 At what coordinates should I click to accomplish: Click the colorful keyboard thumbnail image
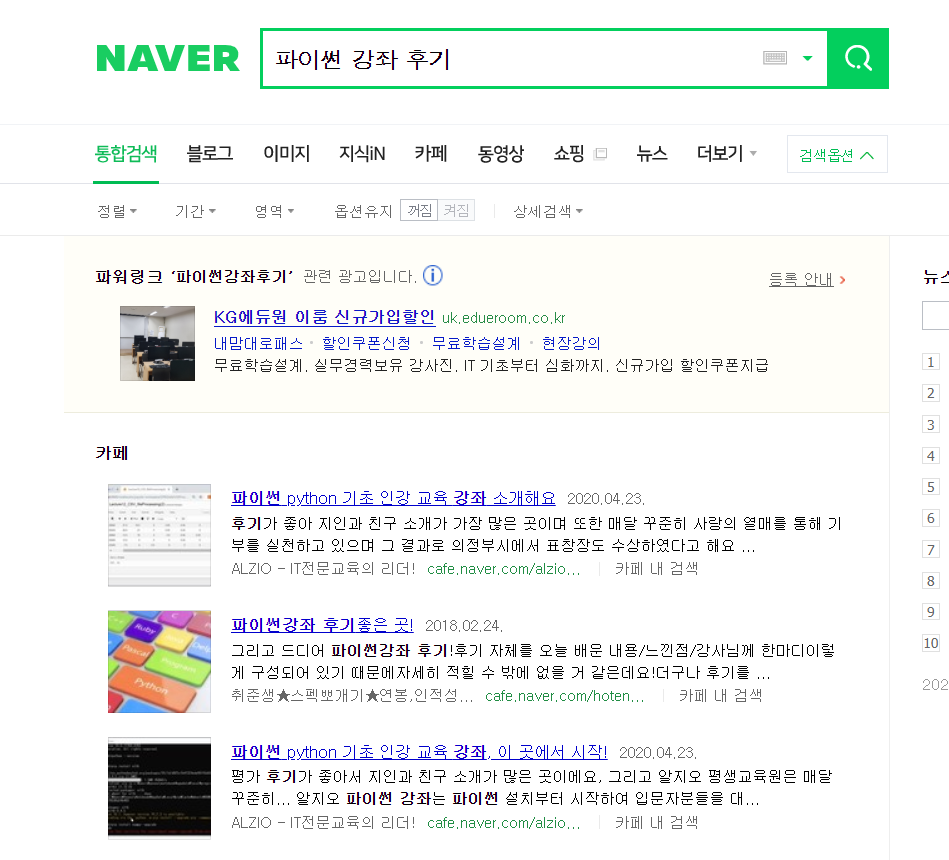click(159, 661)
